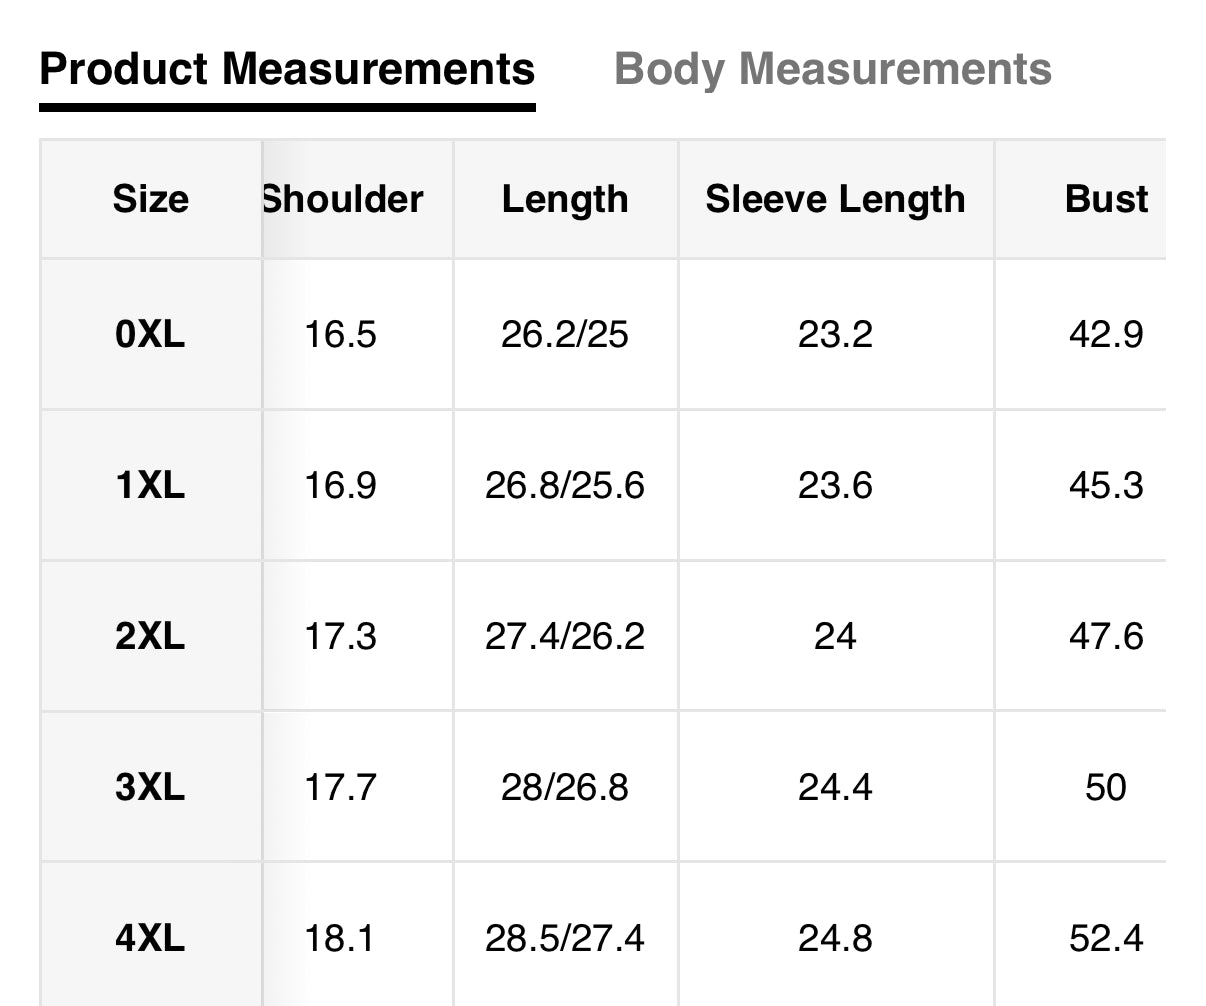Screen dimensions: 1206x1006
Task: Select the Sleeve Length column header
Action: (x=835, y=199)
